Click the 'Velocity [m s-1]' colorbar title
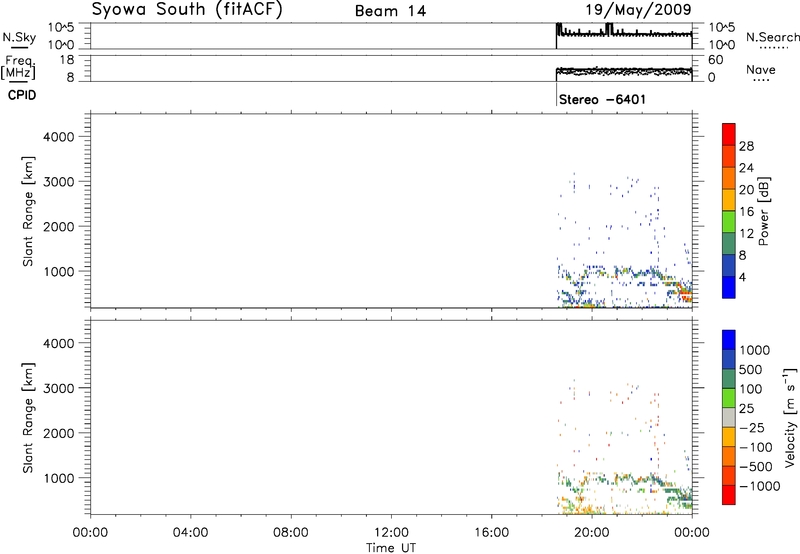800x554 pixels. [x=790, y=417]
